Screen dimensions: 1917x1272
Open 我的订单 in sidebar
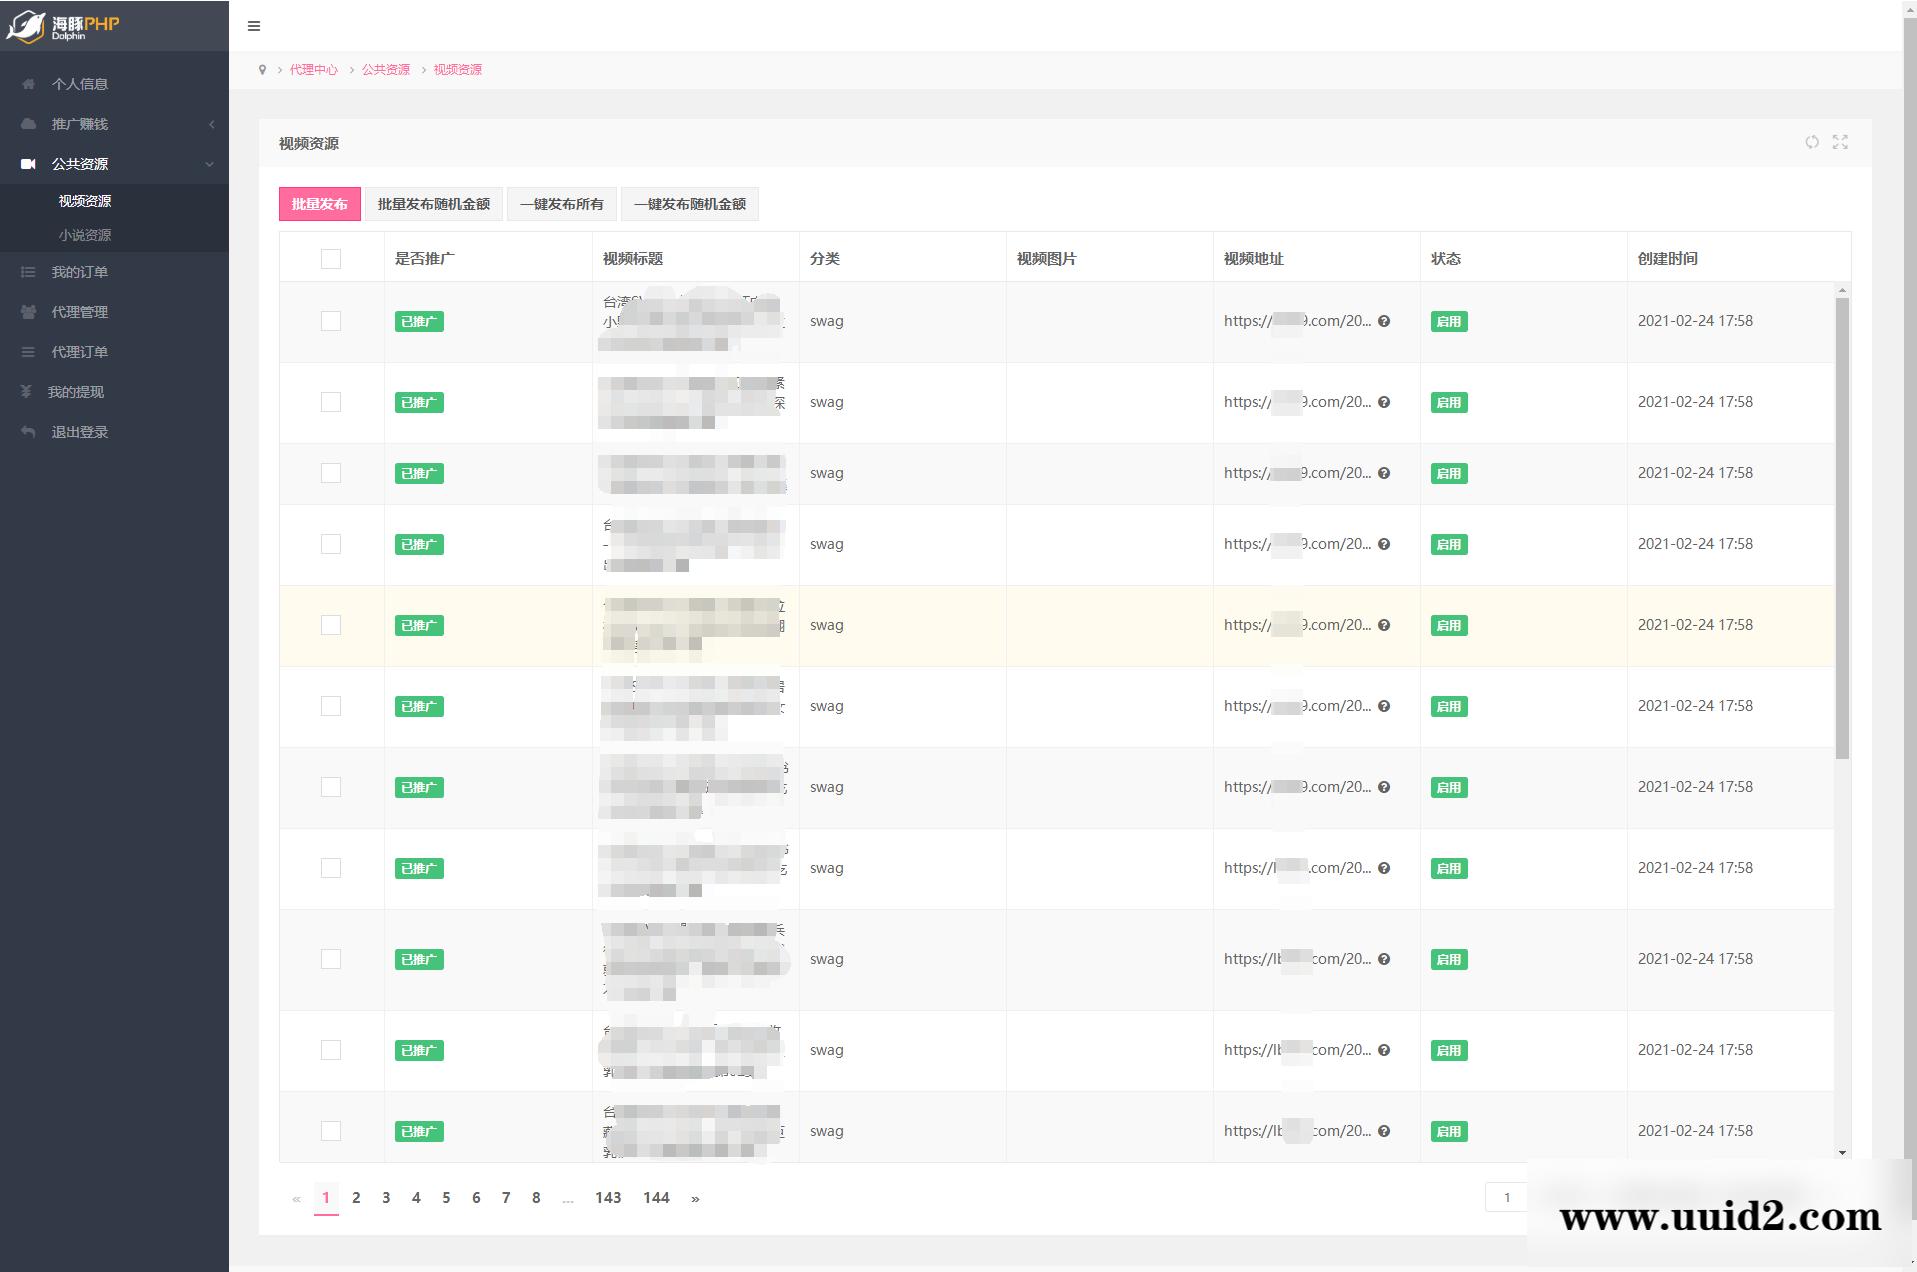(80, 272)
